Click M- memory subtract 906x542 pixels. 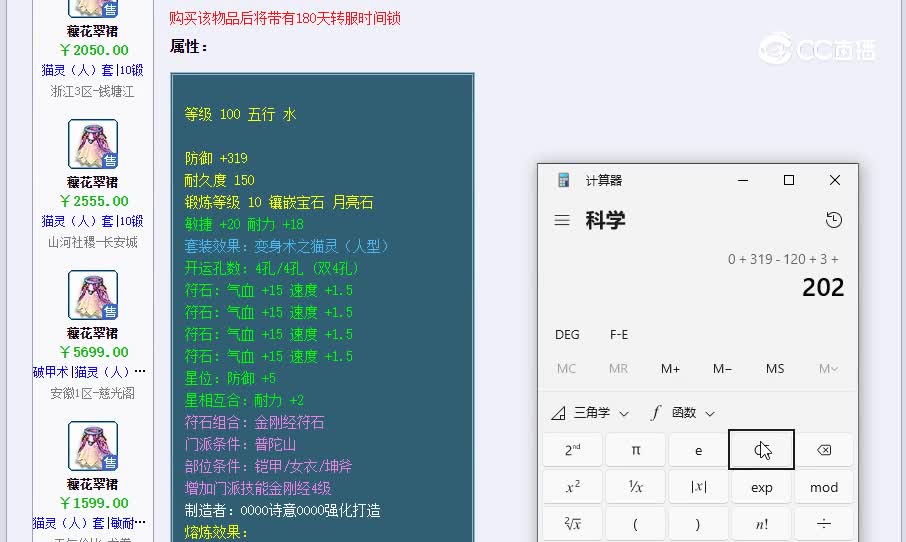(x=722, y=369)
